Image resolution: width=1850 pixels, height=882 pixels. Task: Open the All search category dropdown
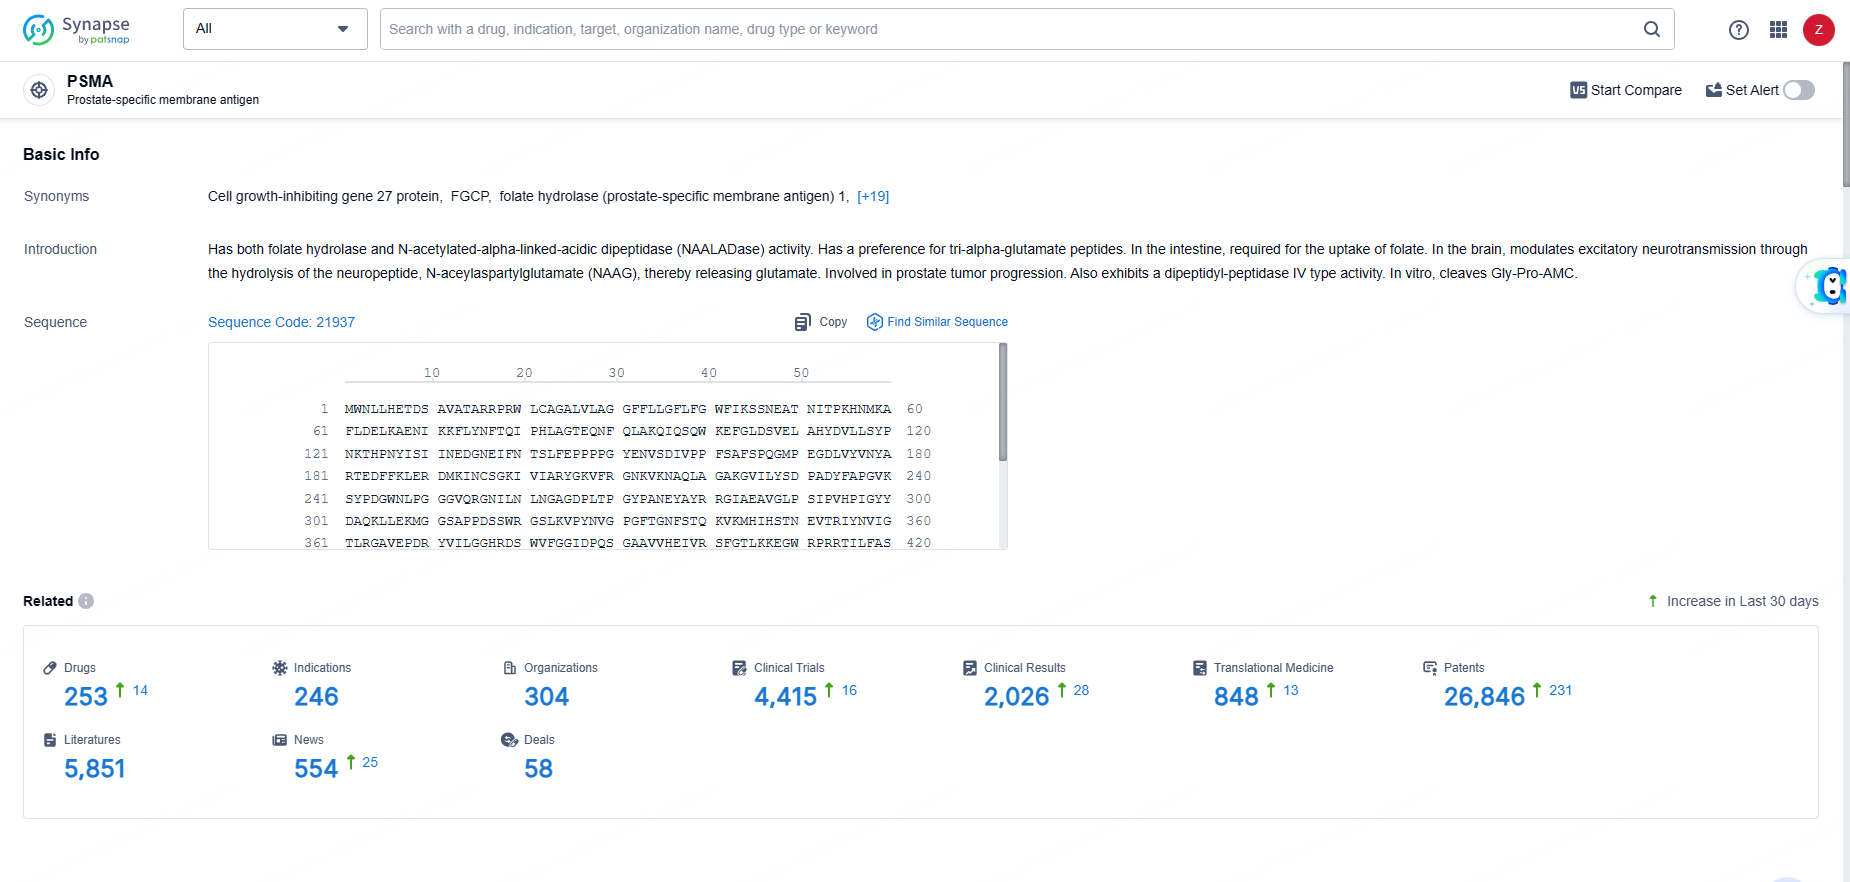tap(275, 29)
